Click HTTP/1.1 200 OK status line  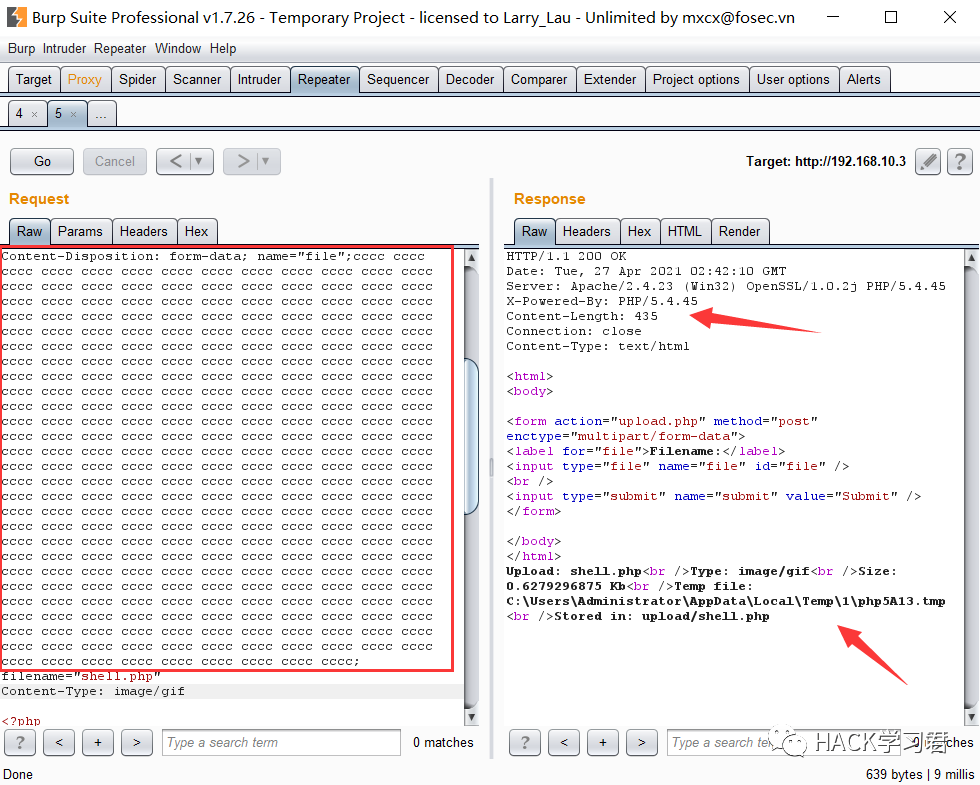pos(566,256)
